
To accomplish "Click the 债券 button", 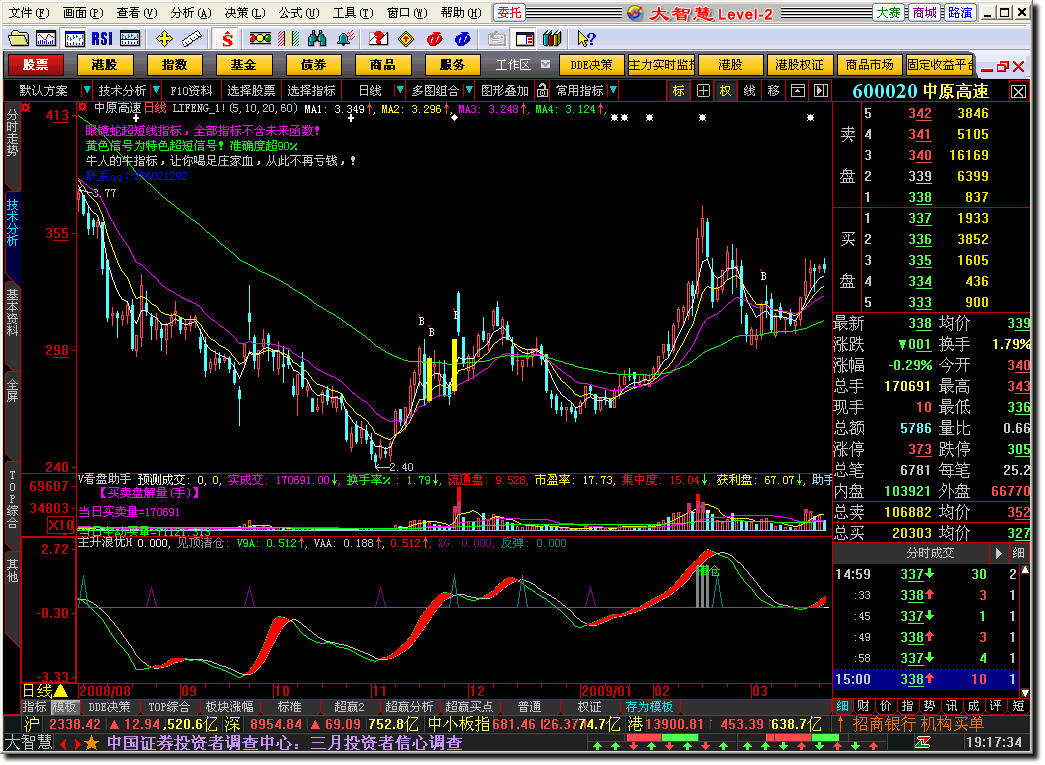I will coord(313,65).
